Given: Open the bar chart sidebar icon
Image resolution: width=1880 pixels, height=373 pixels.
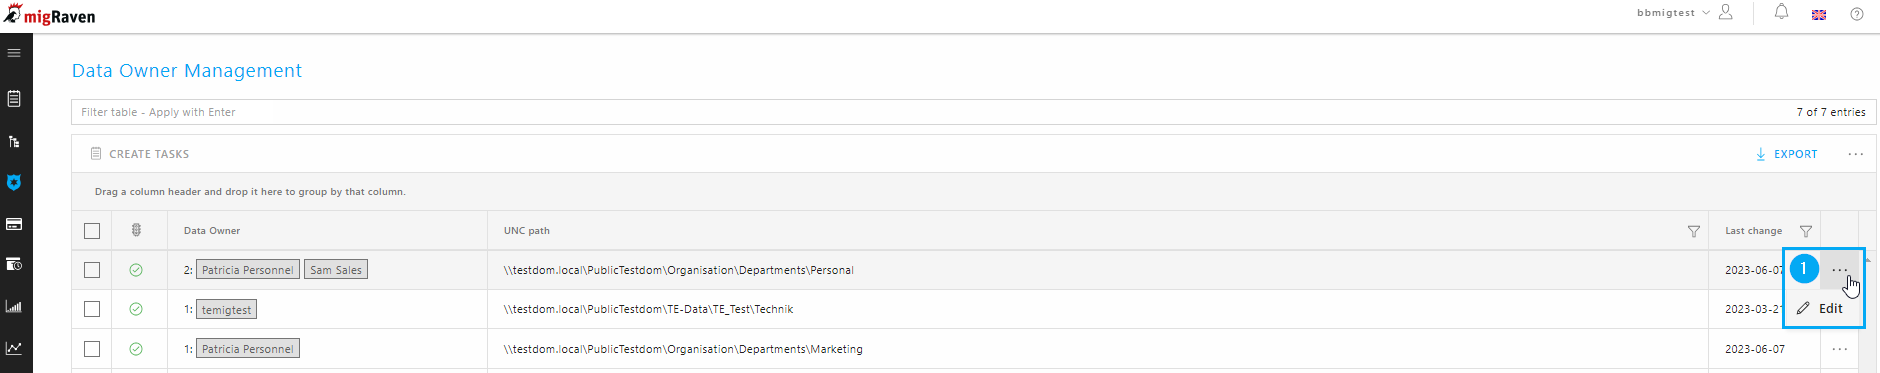Looking at the screenshot, I should [x=14, y=307].
